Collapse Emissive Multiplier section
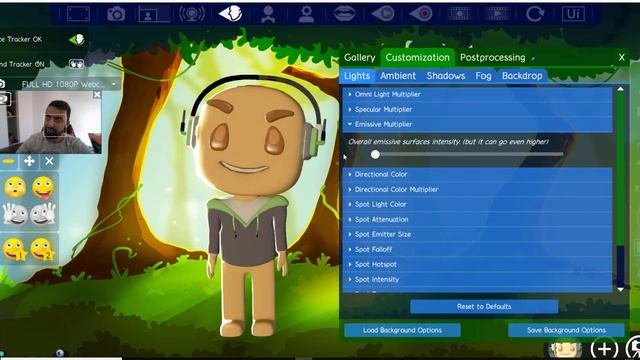The width and height of the screenshot is (640, 360). click(x=477, y=124)
